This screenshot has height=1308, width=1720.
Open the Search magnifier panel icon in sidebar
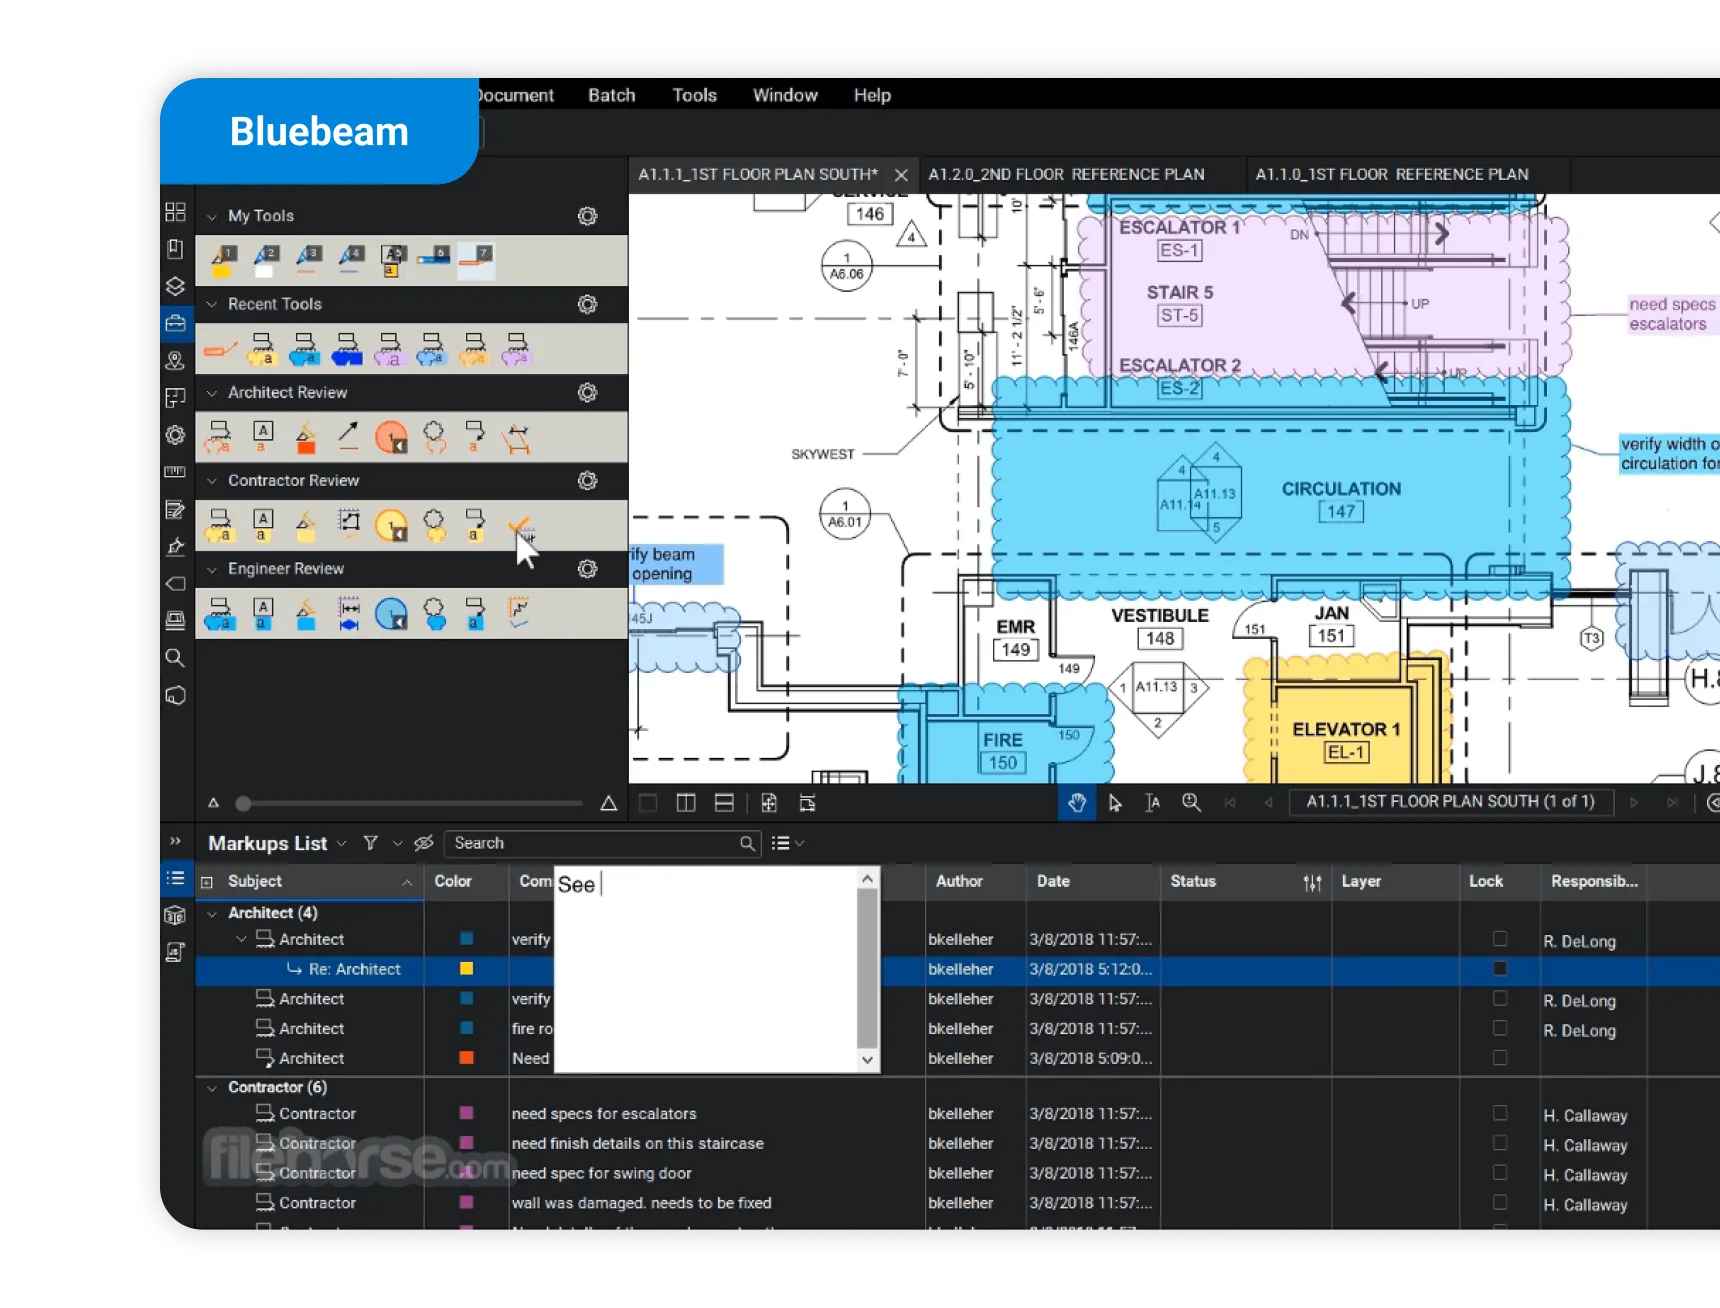175,658
